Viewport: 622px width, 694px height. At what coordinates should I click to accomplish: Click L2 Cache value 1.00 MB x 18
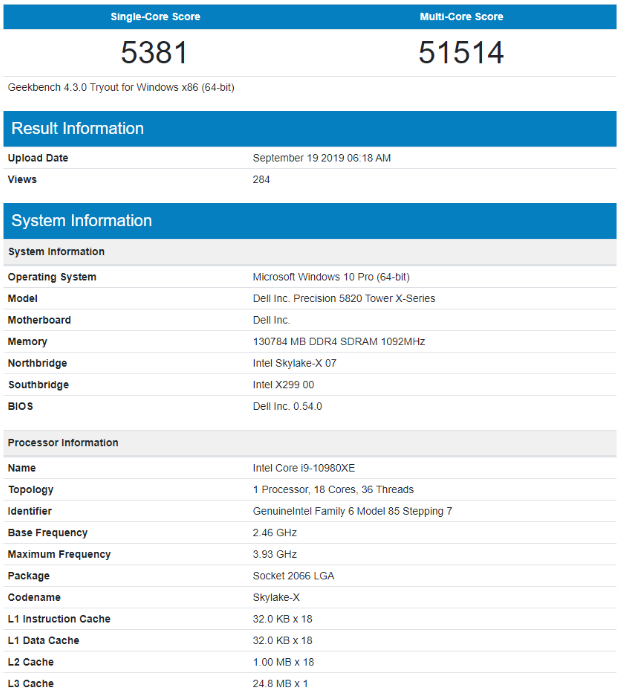point(284,663)
